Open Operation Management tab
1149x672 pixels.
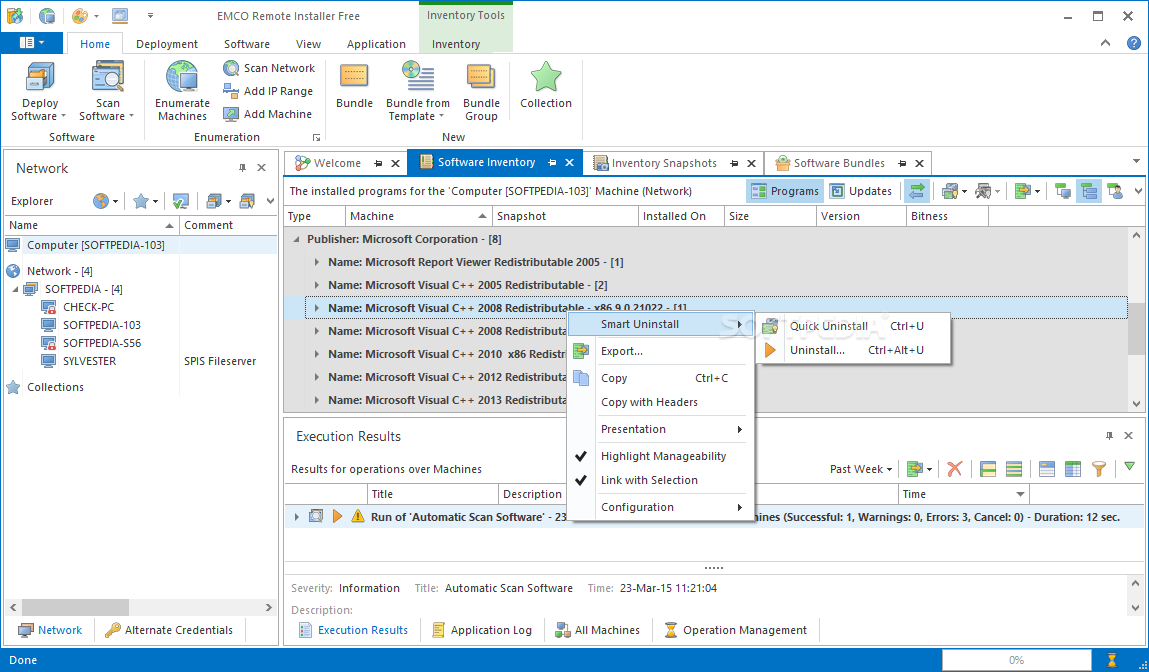[x=735, y=630]
